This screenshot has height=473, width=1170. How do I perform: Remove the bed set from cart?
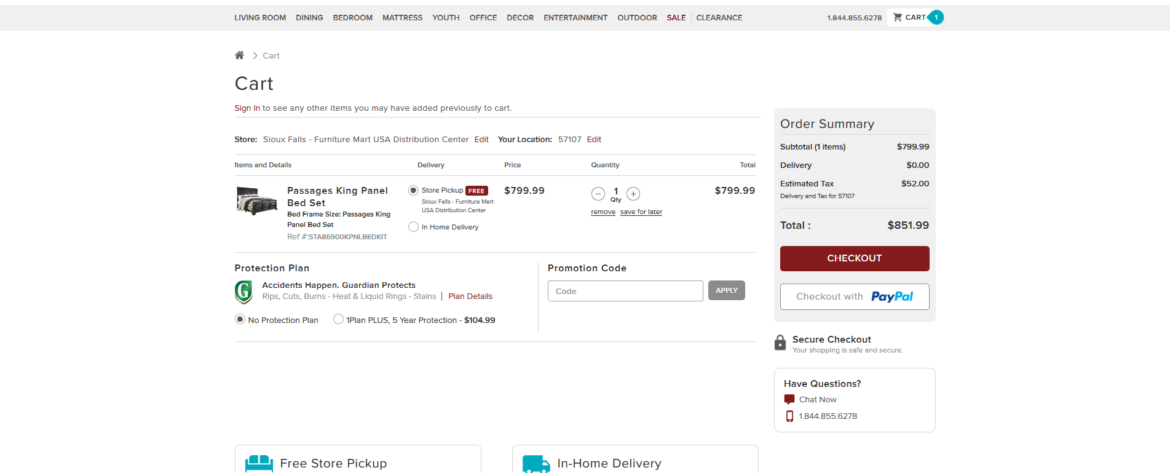pyautogui.click(x=603, y=212)
